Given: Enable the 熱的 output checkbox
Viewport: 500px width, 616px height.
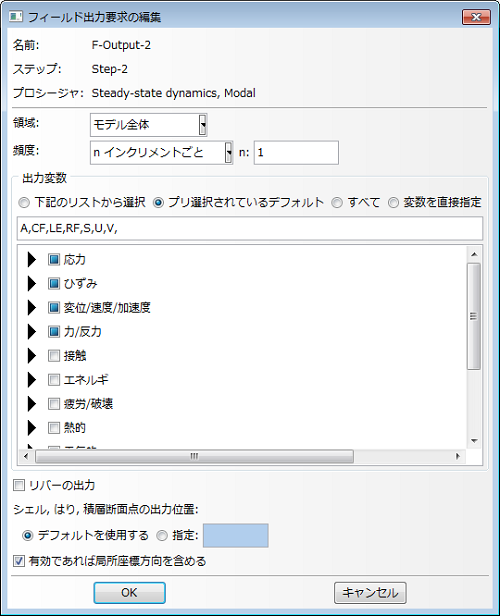Looking at the screenshot, I should pos(54,427).
